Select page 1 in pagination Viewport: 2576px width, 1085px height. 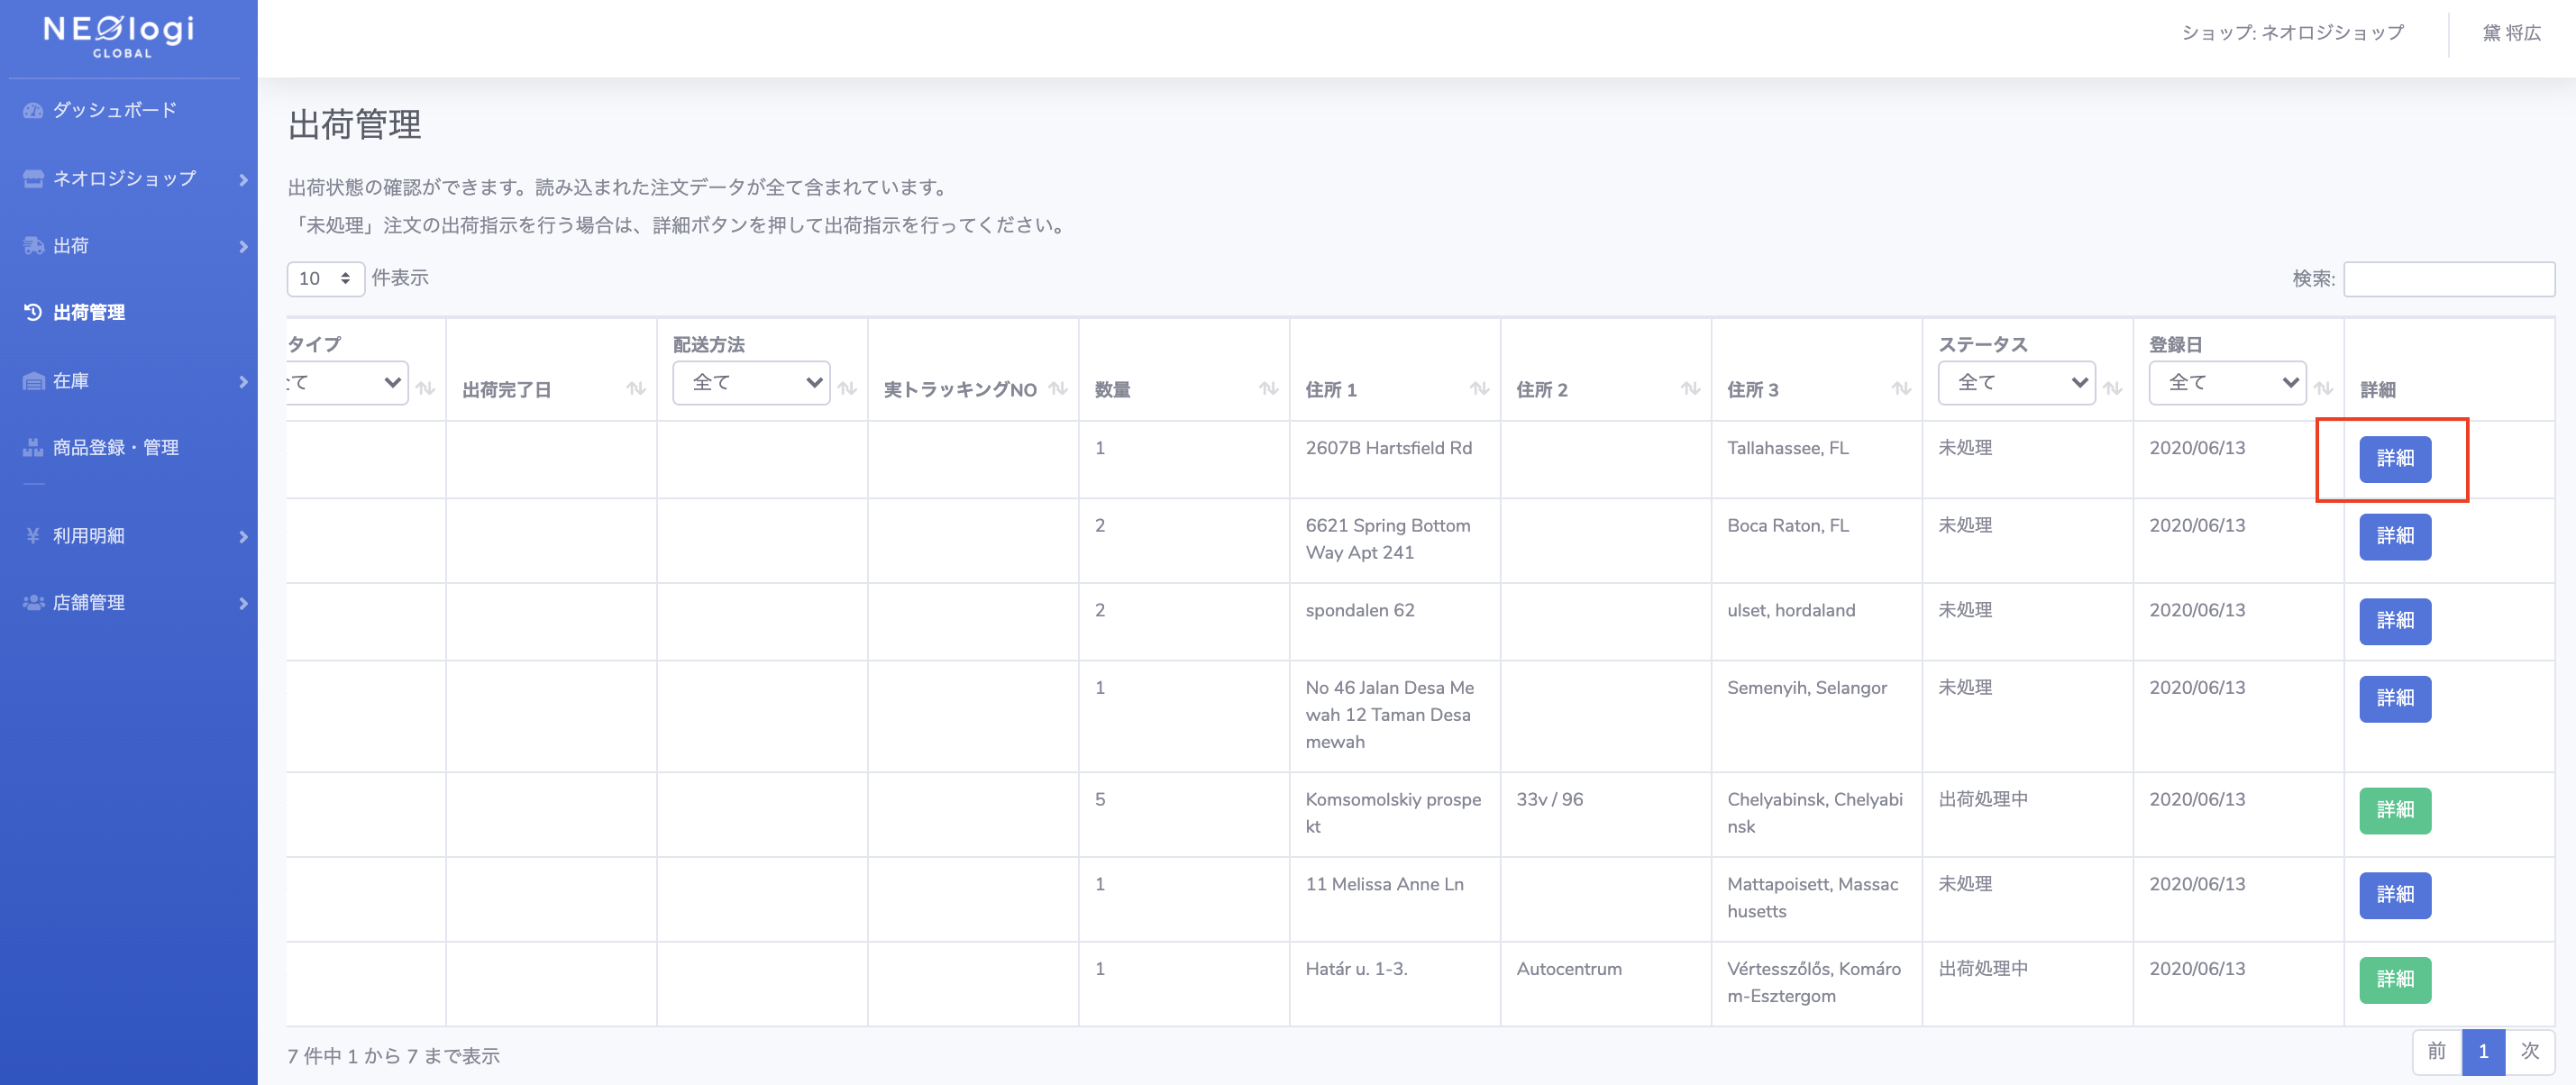[2482, 1051]
